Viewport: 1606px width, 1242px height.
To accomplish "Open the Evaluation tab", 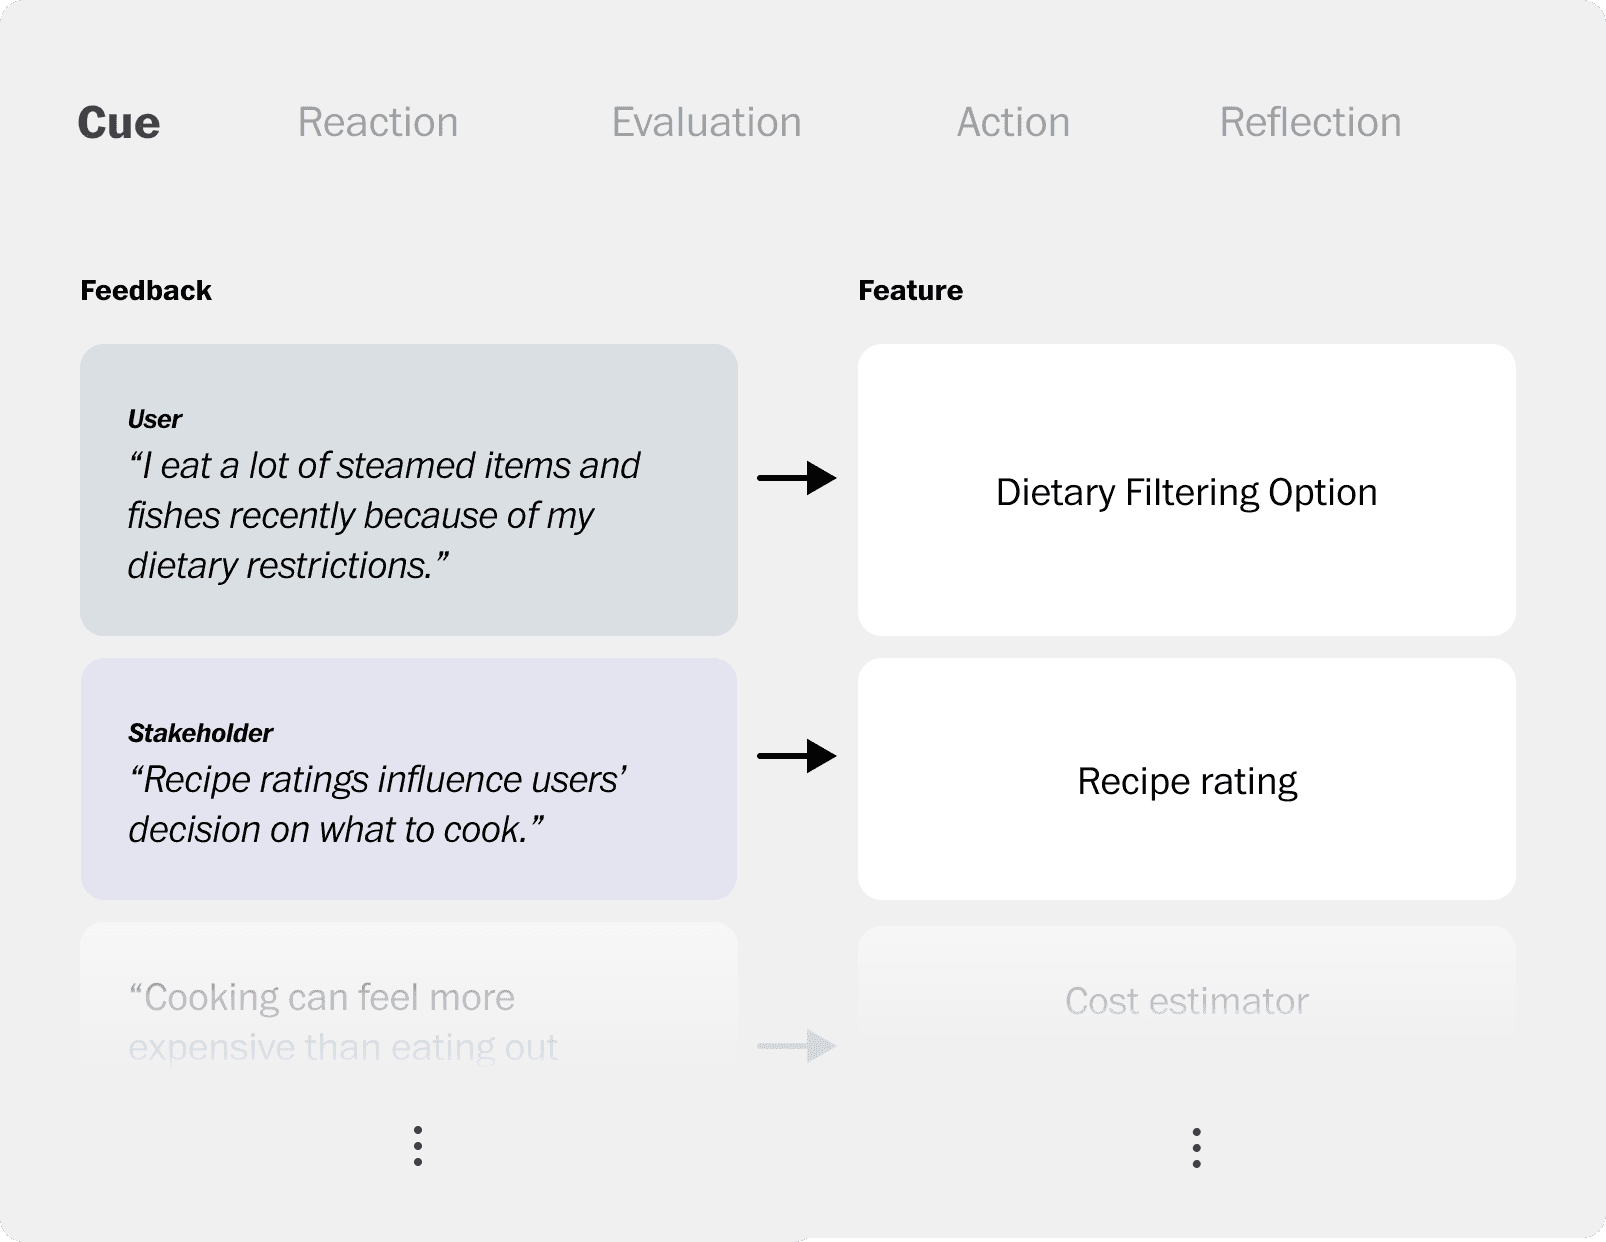I will pyautogui.click(x=706, y=123).
